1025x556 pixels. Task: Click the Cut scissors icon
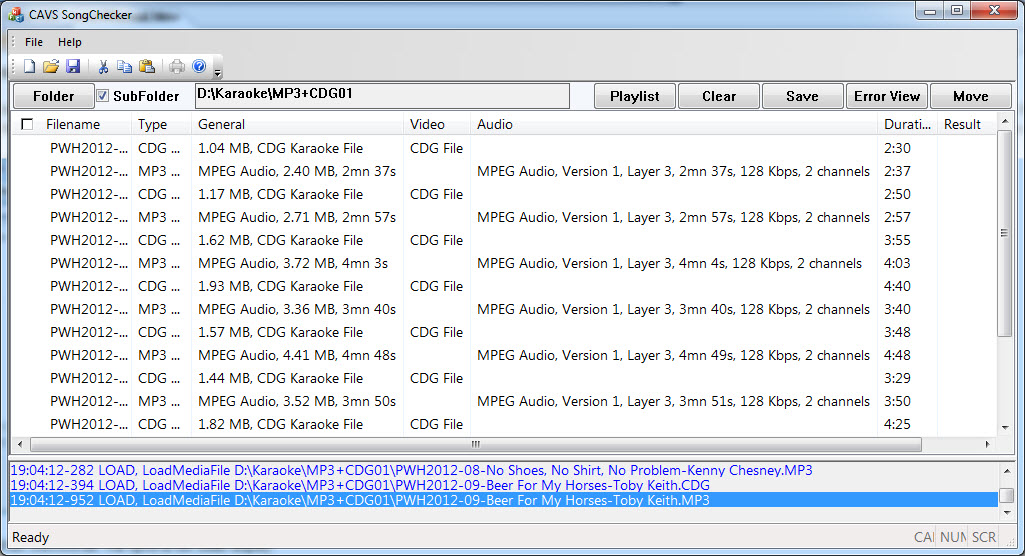(102, 67)
